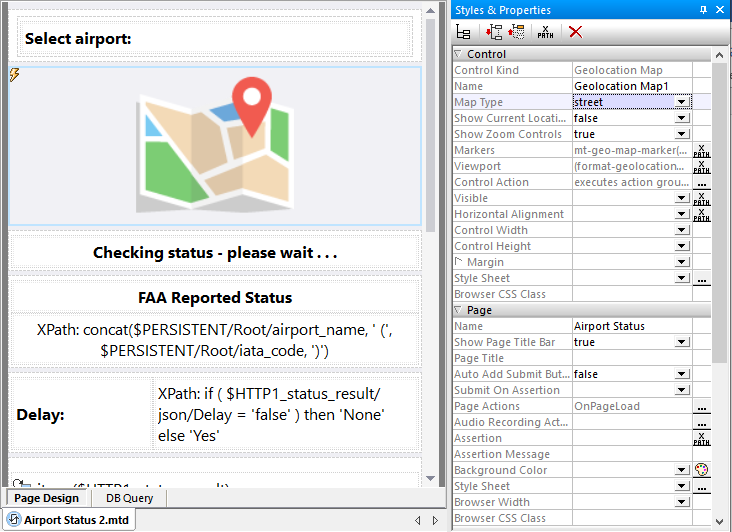Switch to the DB Query tab
Viewport: 732px width, 532px height.
coord(129,498)
